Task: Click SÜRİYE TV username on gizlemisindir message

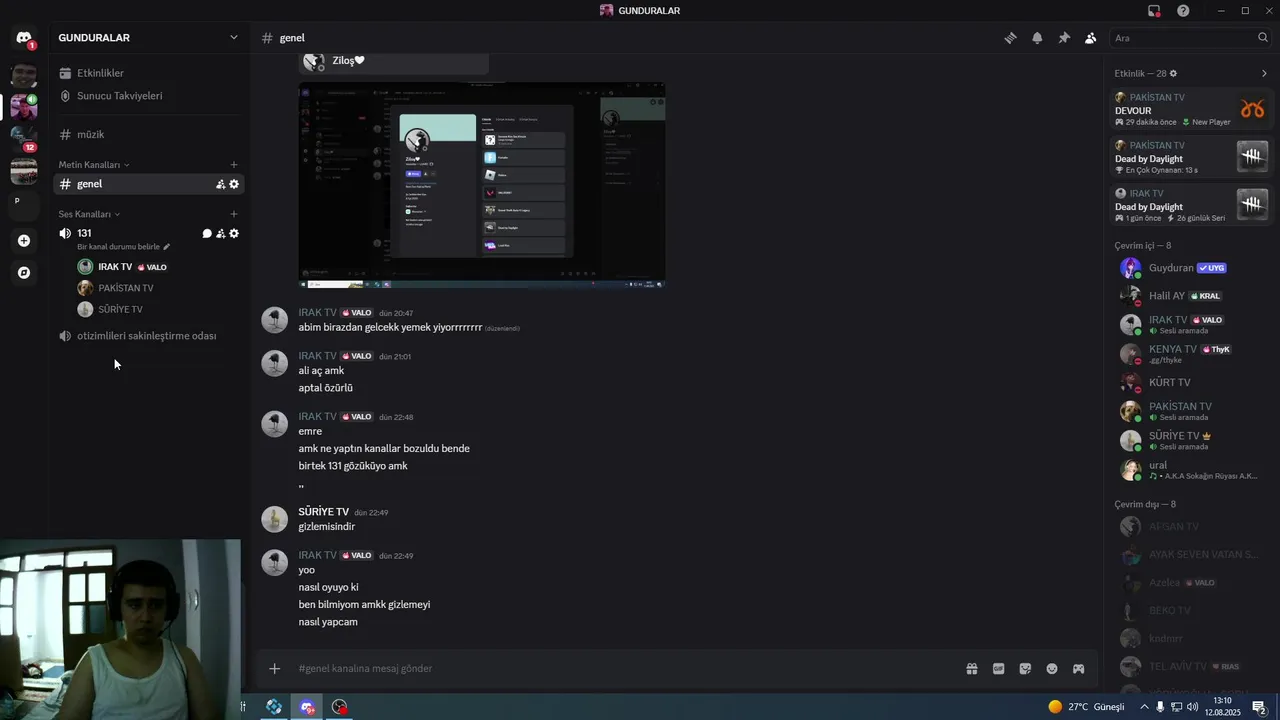Action: [x=323, y=512]
